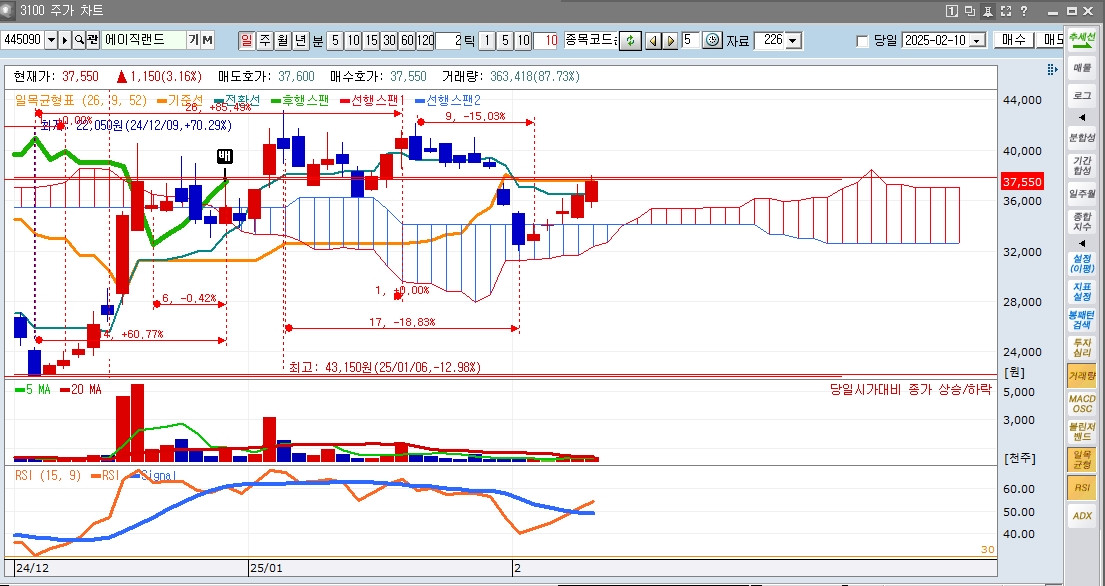Switch to weekly 주 chart period
This screenshot has width=1105, height=586.
coord(264,41)
